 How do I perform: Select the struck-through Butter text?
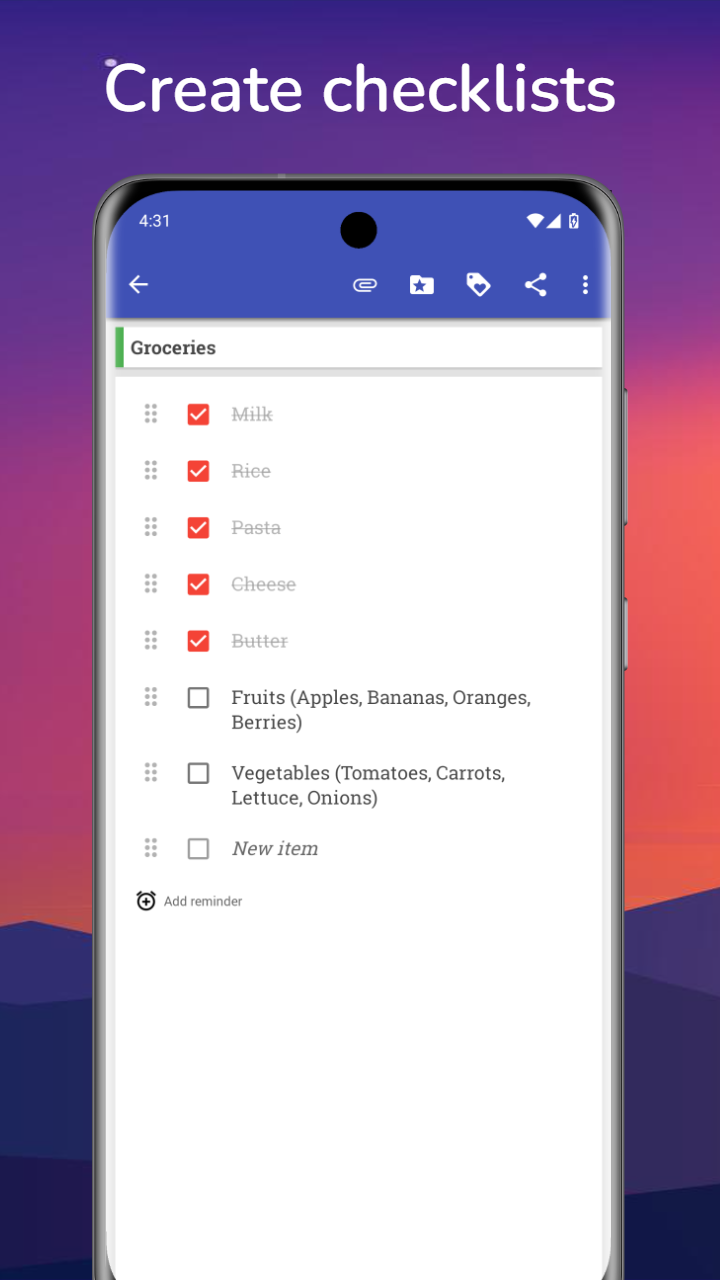pyautogui.click(x=260, y=641)
